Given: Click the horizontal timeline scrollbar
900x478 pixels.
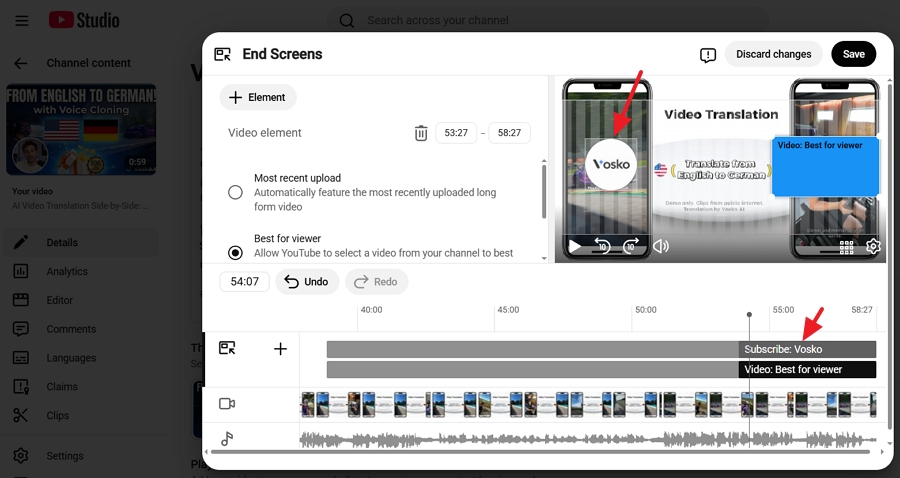Looking at the screenshot, I should 541,452.
